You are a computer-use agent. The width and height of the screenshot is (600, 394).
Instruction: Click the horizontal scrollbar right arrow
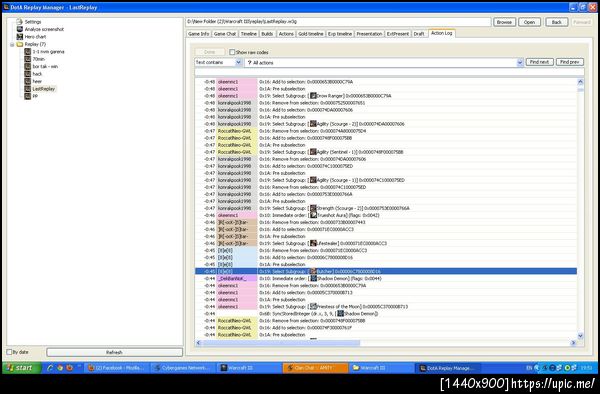[573, 343]
